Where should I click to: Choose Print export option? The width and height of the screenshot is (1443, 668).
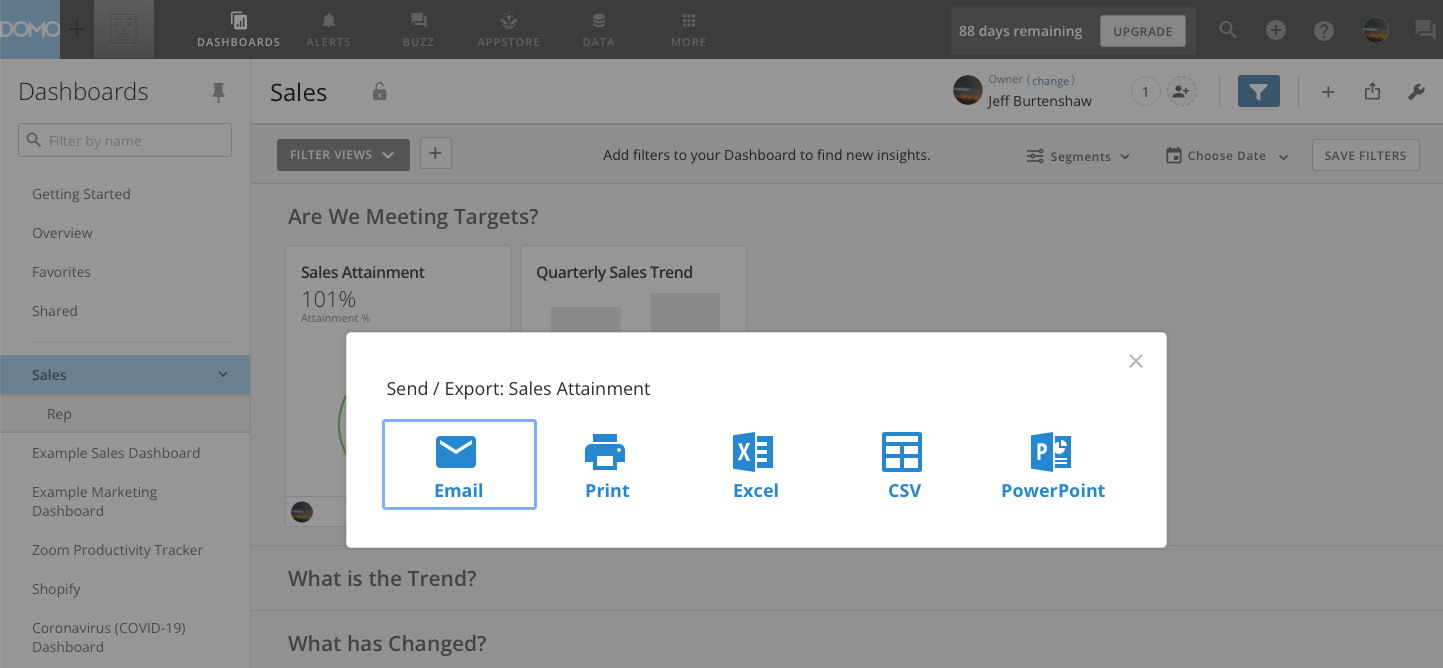pyautogui.click(x=607, y=465)
